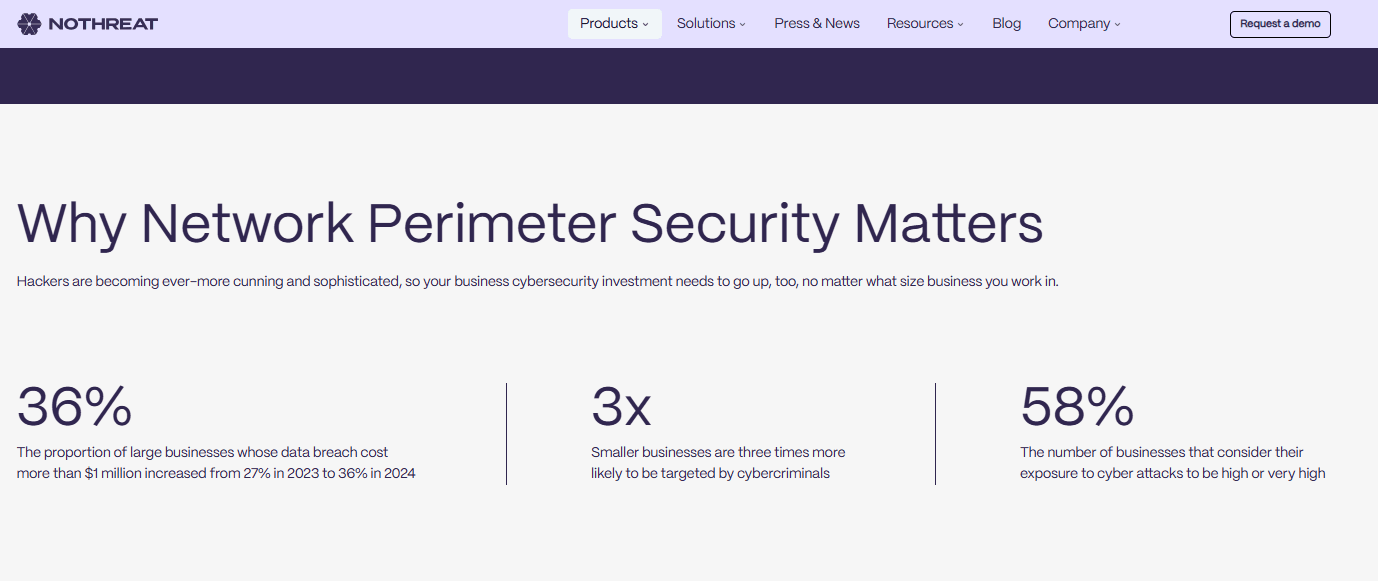The width and height of the screenshot is (1378, 588).
Task: Click the Why Network Perimeter Security Matters heading
Action: click(x=530, y=223)
